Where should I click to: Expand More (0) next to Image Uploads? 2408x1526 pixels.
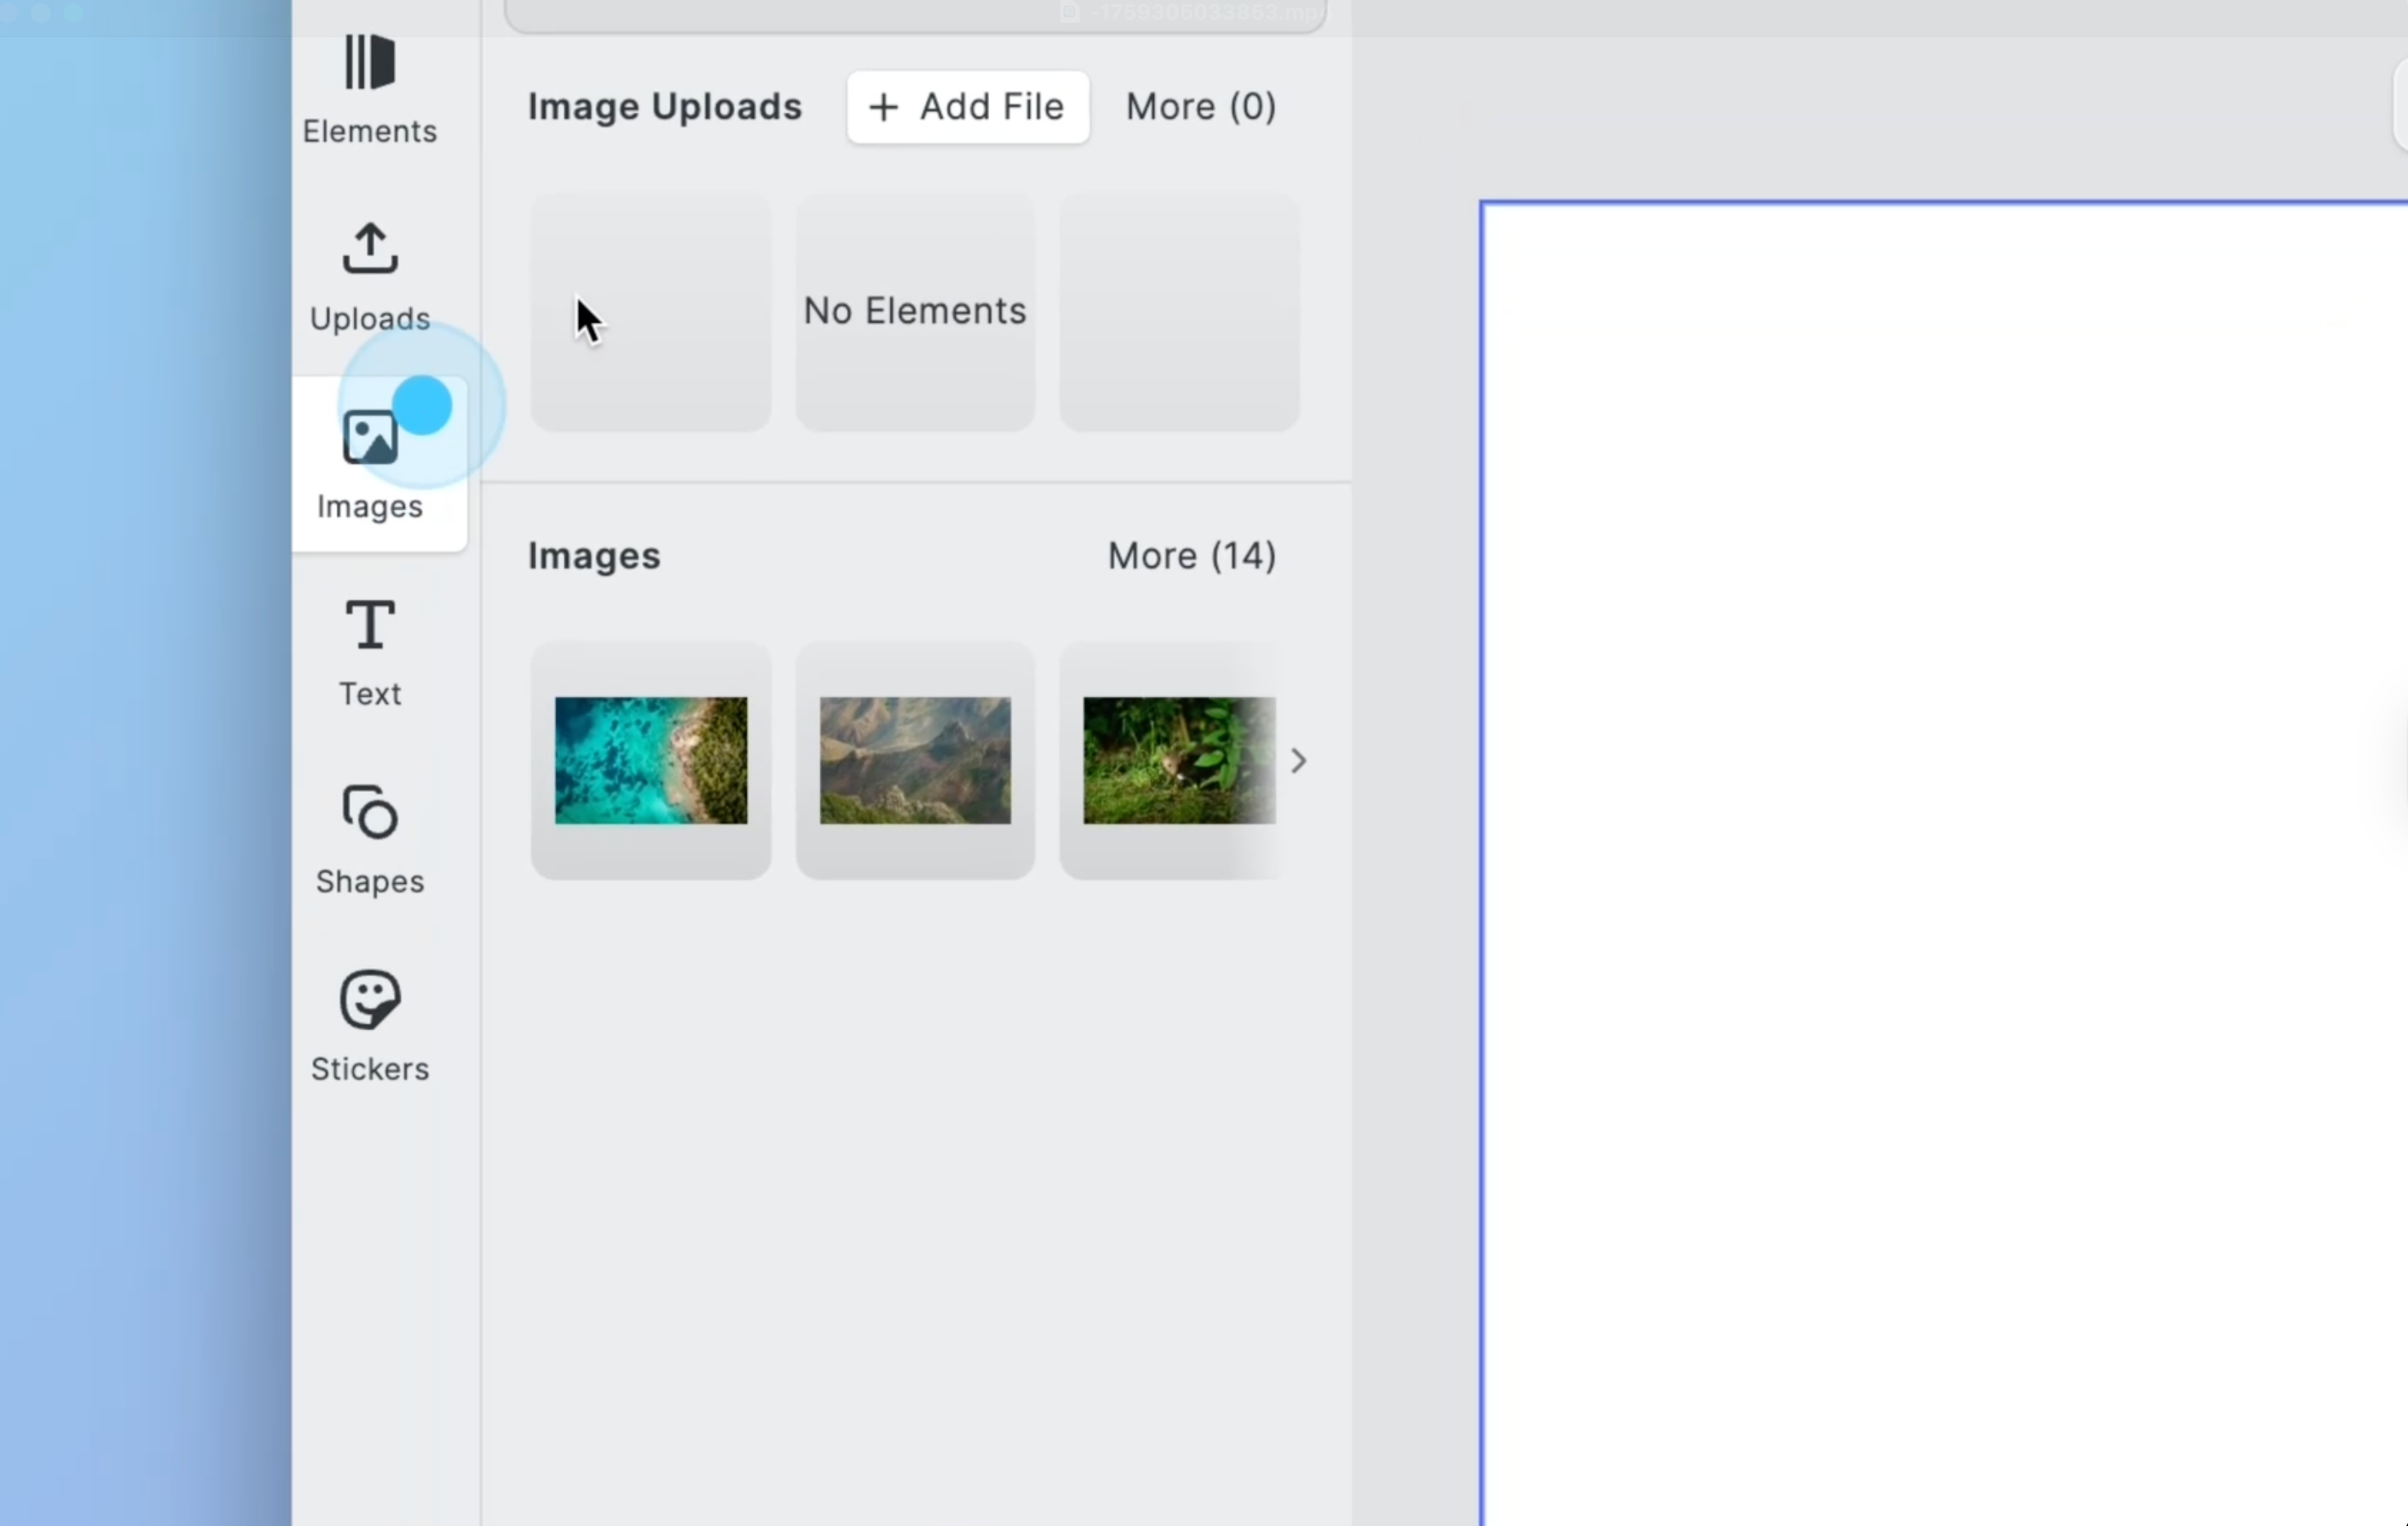[1200, 107]
